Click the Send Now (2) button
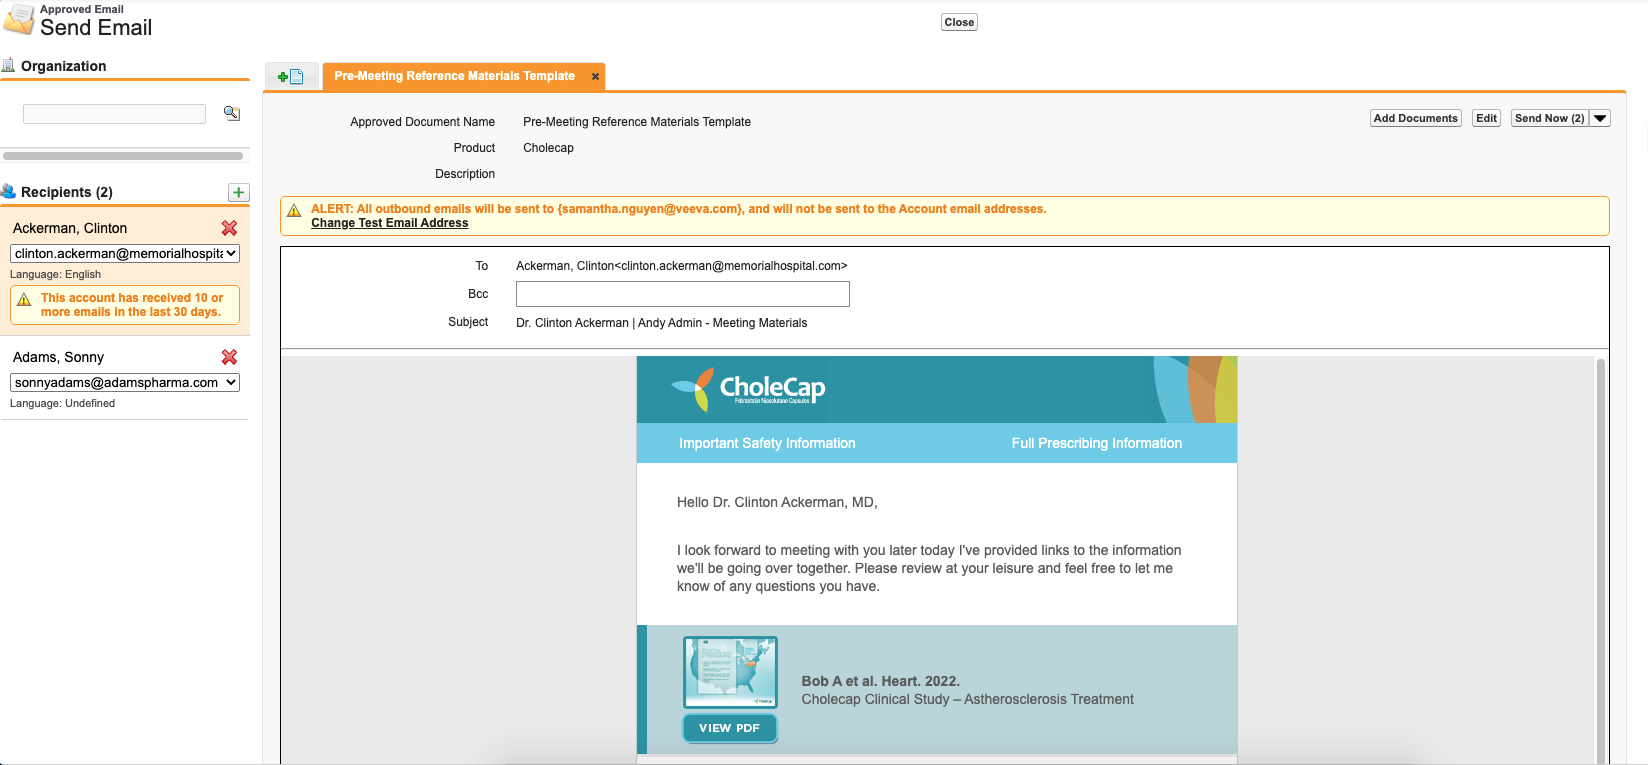 [1549, 118]
